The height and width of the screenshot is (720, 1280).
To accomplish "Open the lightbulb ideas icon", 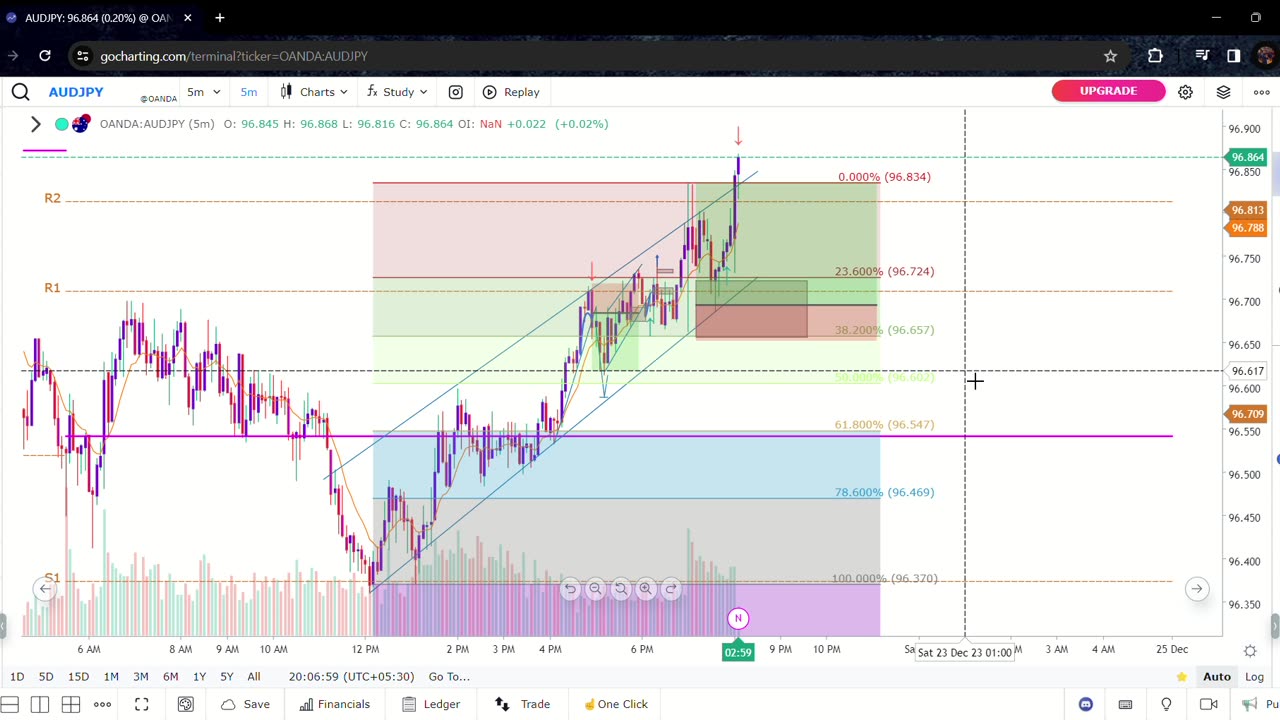I will (1166, 704).
